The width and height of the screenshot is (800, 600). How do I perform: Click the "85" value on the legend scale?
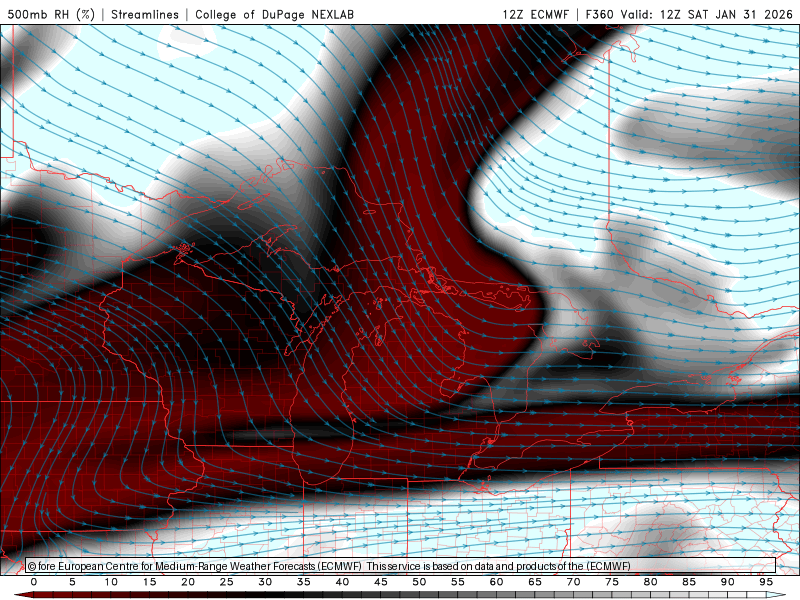click(x=689, y=582)
